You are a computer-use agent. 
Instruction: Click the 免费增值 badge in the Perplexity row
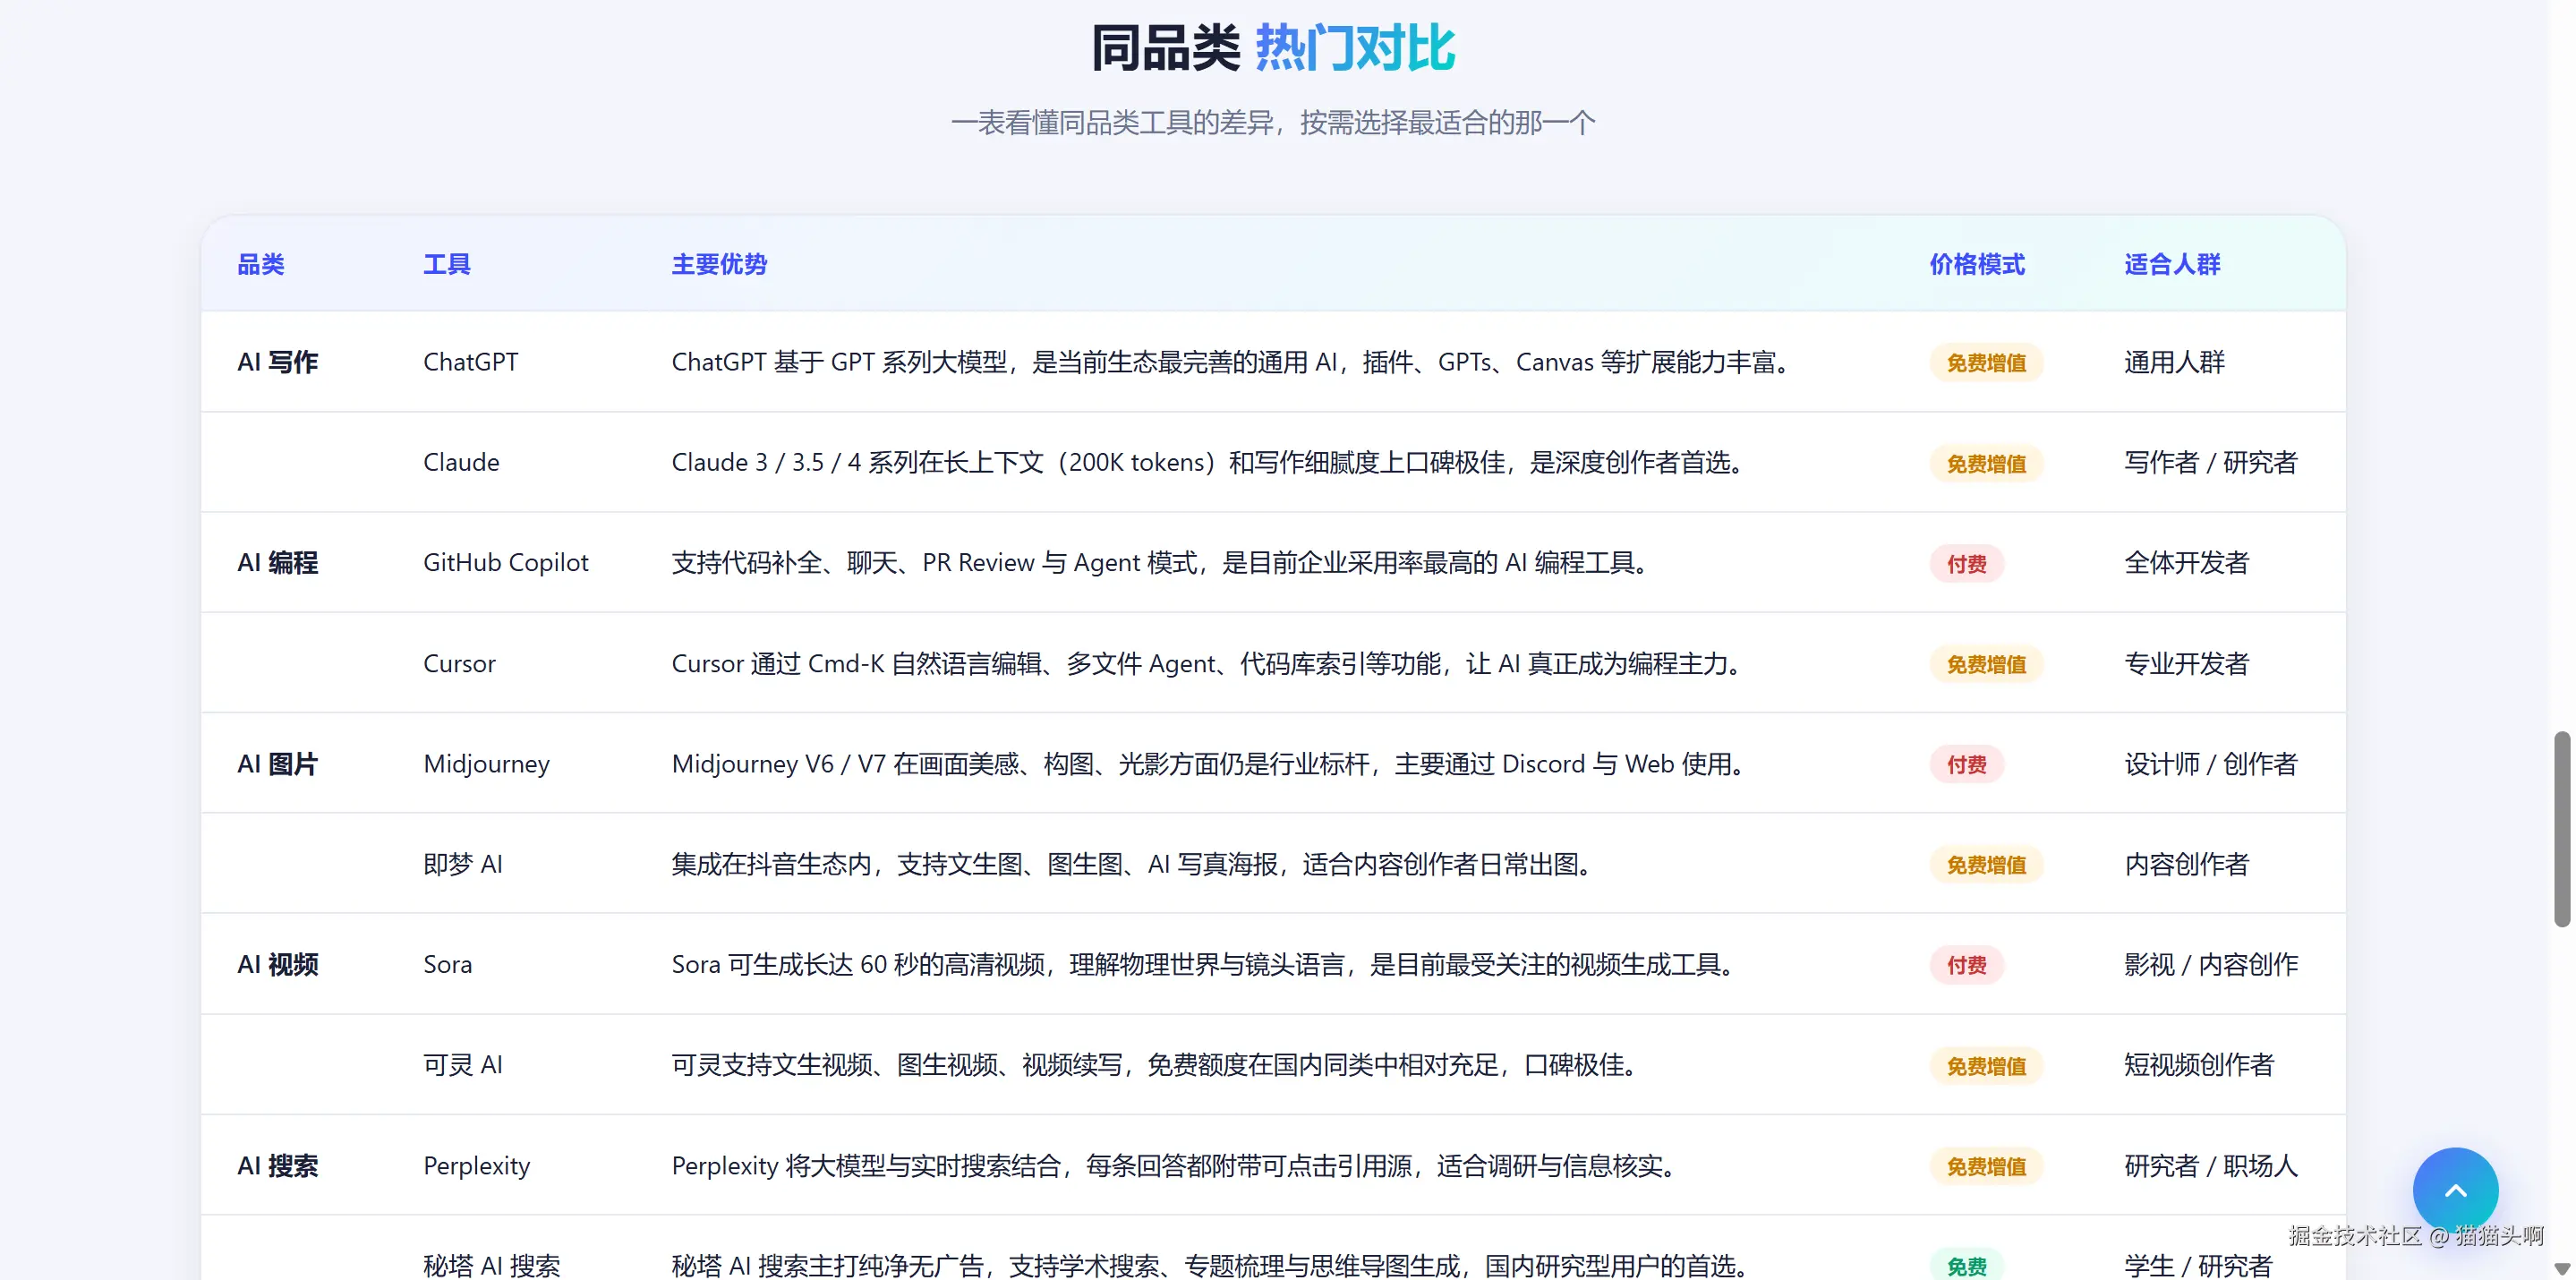pyautogui.click(x=1986, y=1166)
